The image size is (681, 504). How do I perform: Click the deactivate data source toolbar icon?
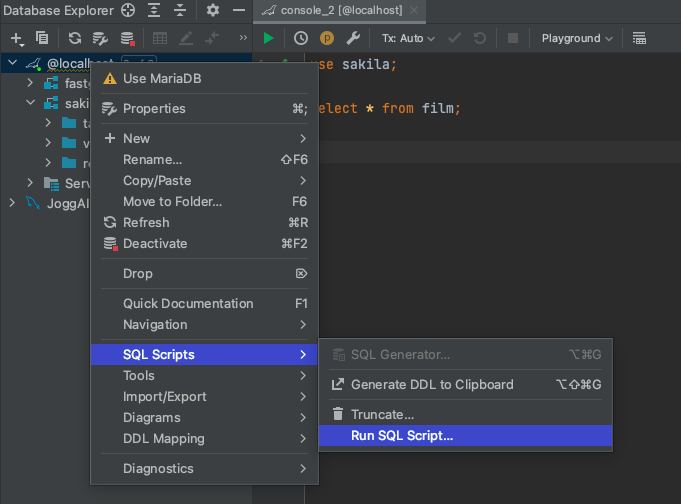[x=127, y=38]
